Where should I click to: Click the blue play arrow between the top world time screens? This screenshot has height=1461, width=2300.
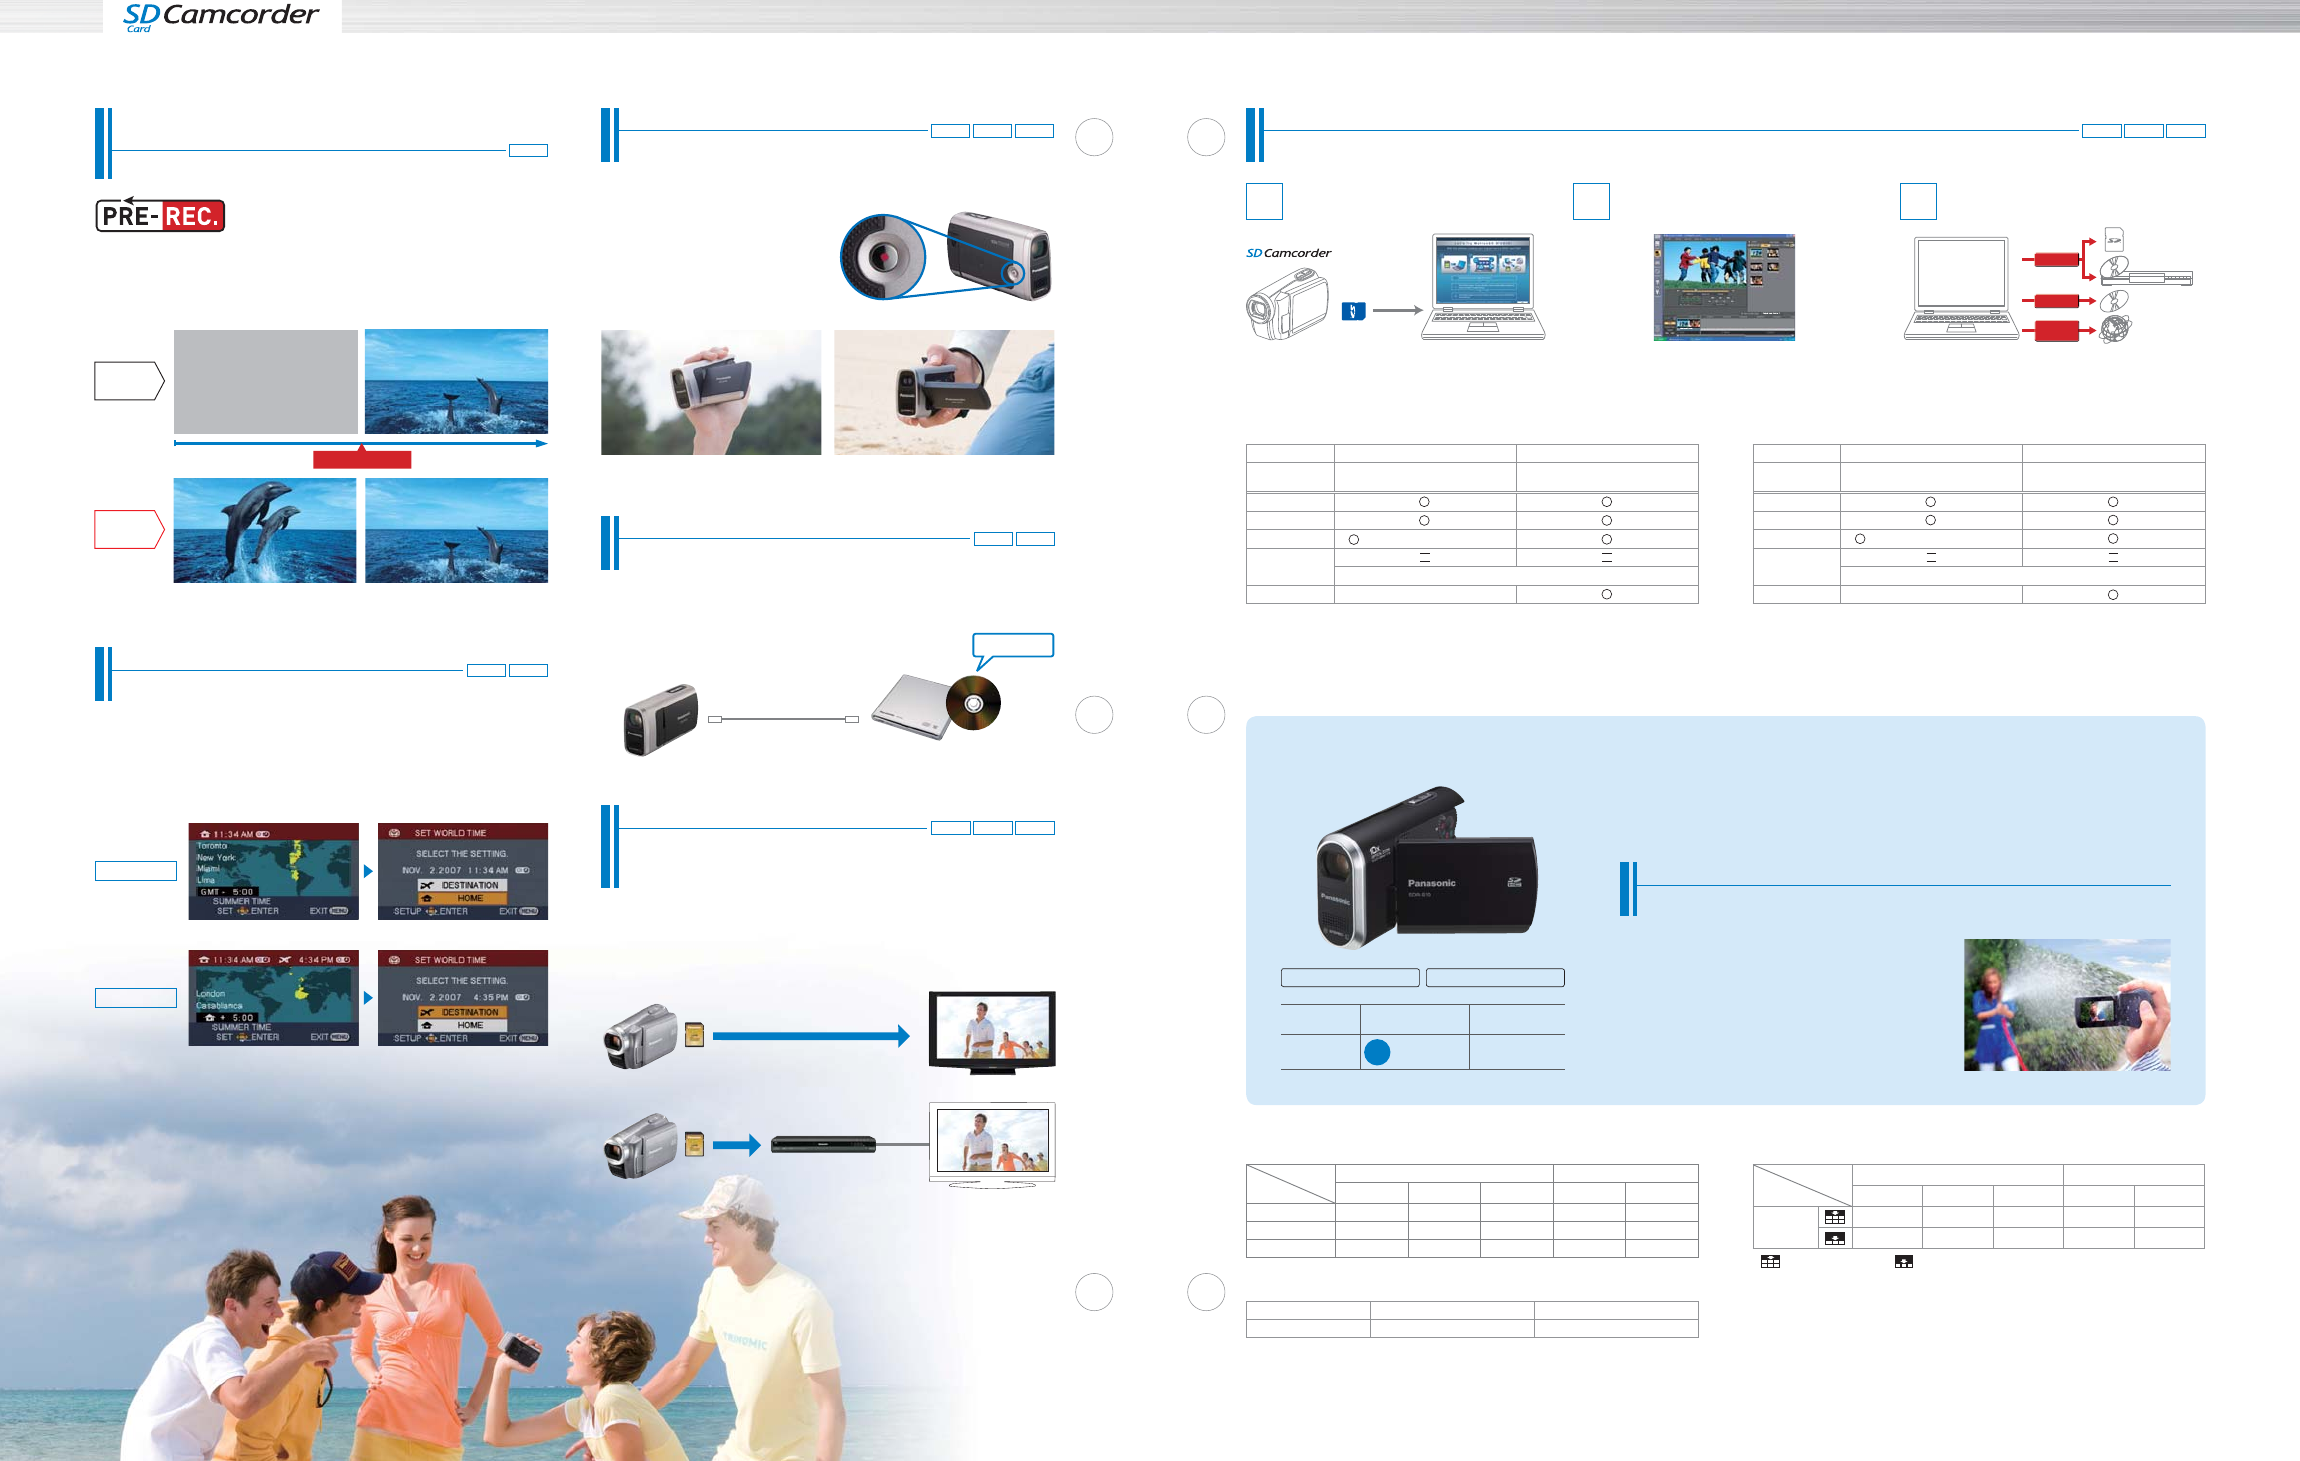tap(368, 871)
